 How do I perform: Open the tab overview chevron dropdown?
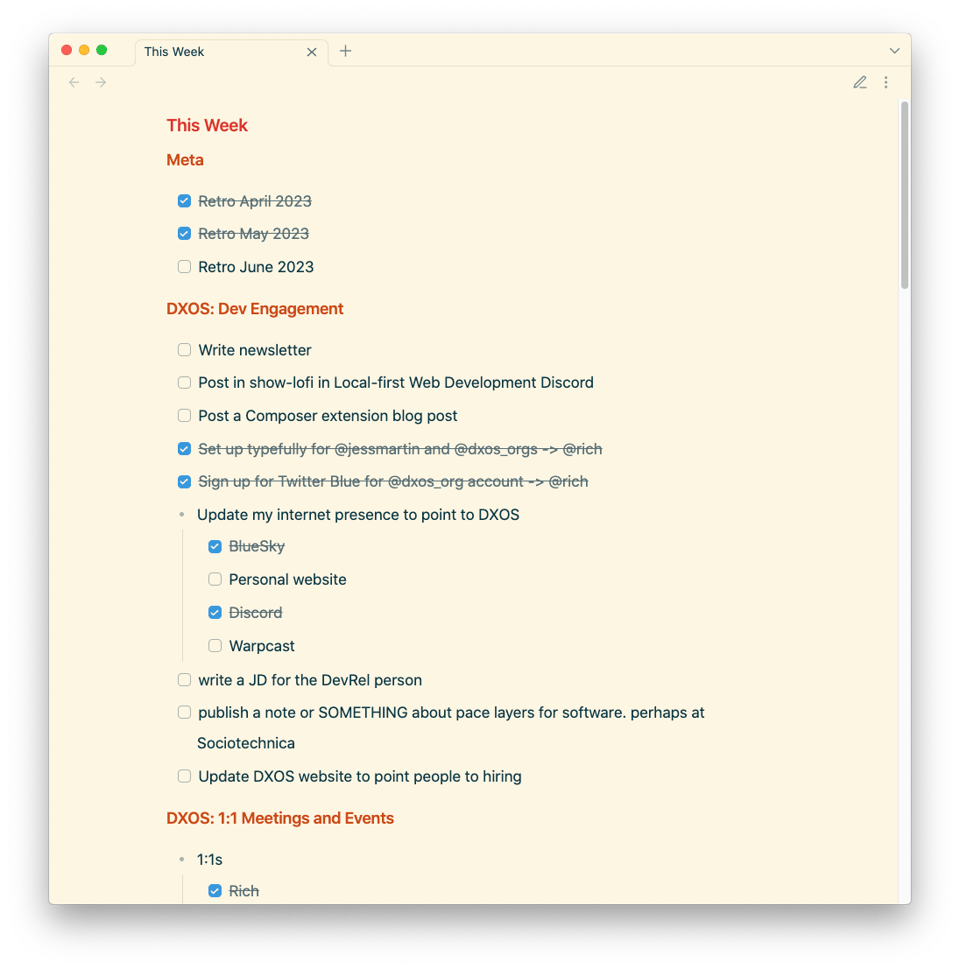894,51
